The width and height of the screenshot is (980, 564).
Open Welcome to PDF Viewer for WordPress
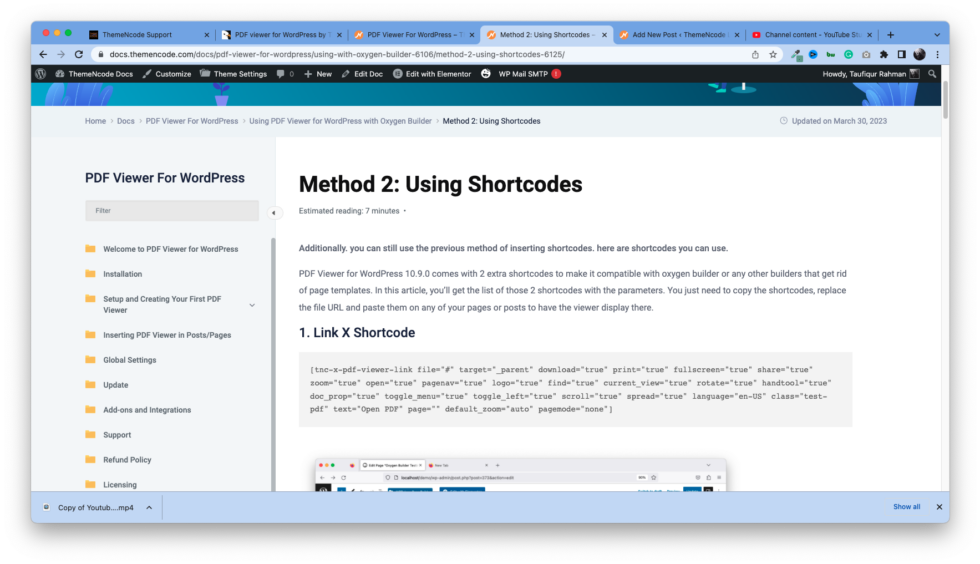click(x=171, y=249)
